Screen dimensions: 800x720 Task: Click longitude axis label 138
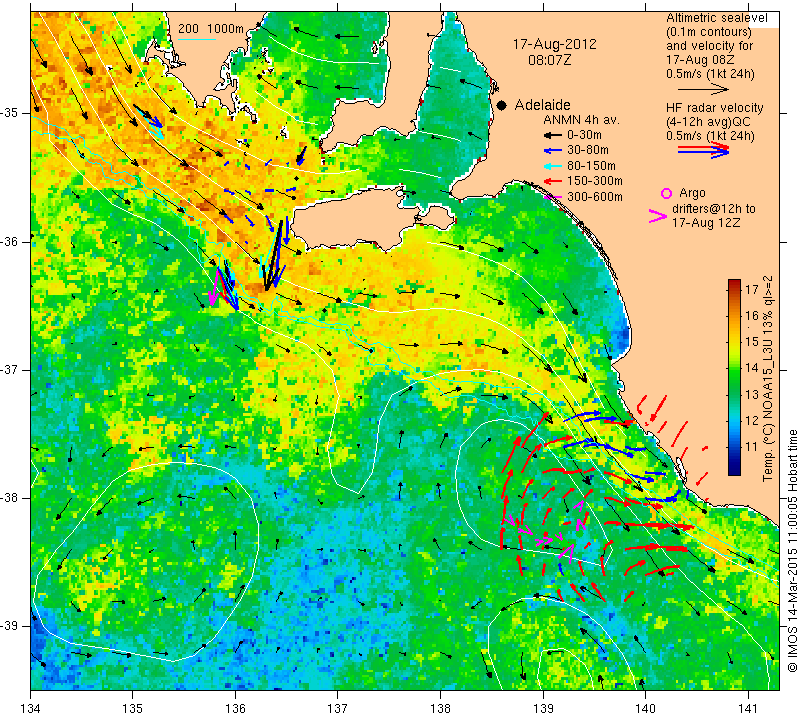[x=440, y=709]
